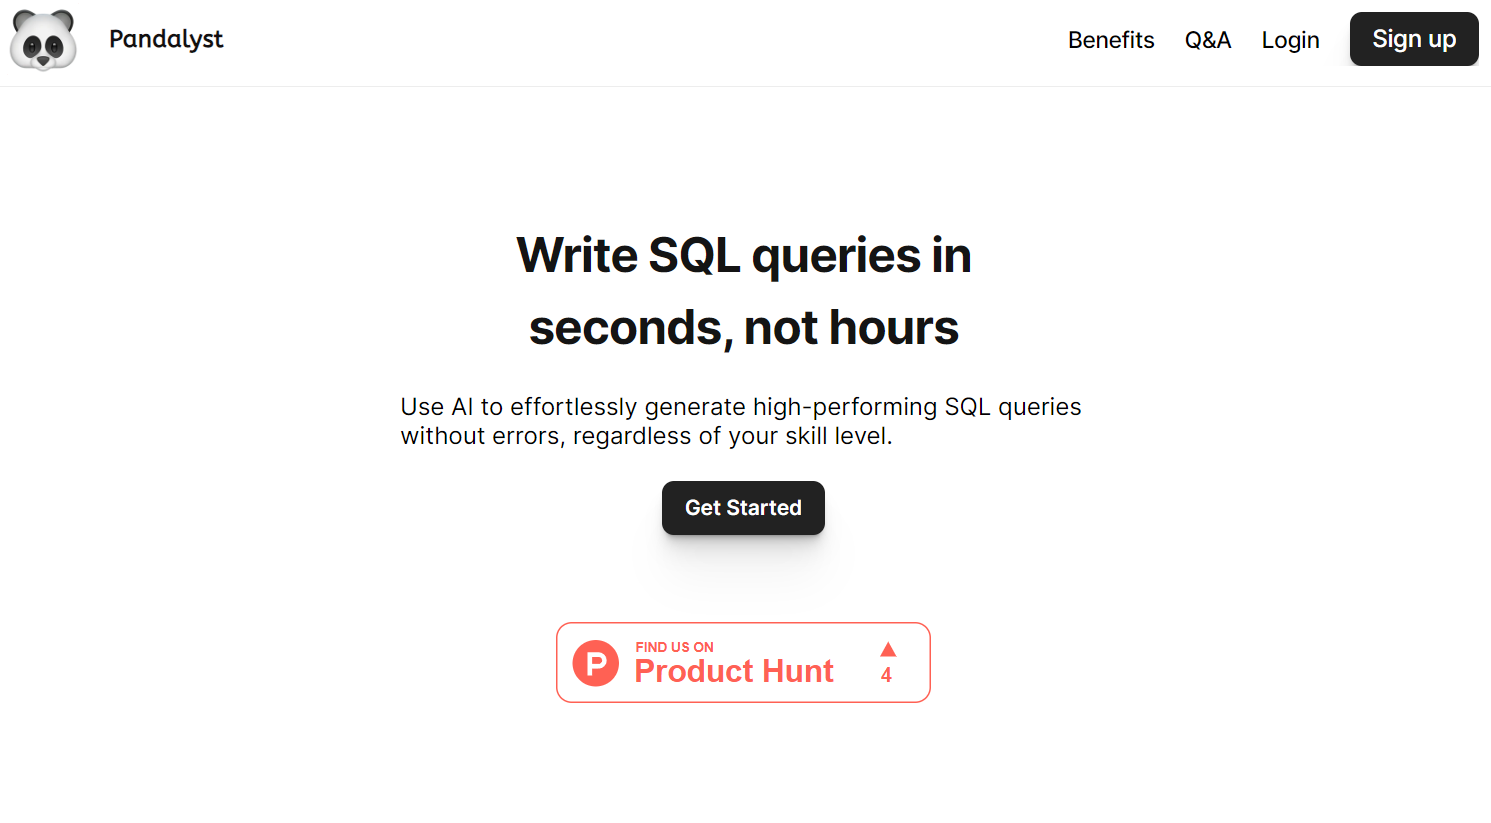Click "AI" in the subtitle text
Screen dimensions: 1491x823
pyautogui.click(x=462, y=407)
